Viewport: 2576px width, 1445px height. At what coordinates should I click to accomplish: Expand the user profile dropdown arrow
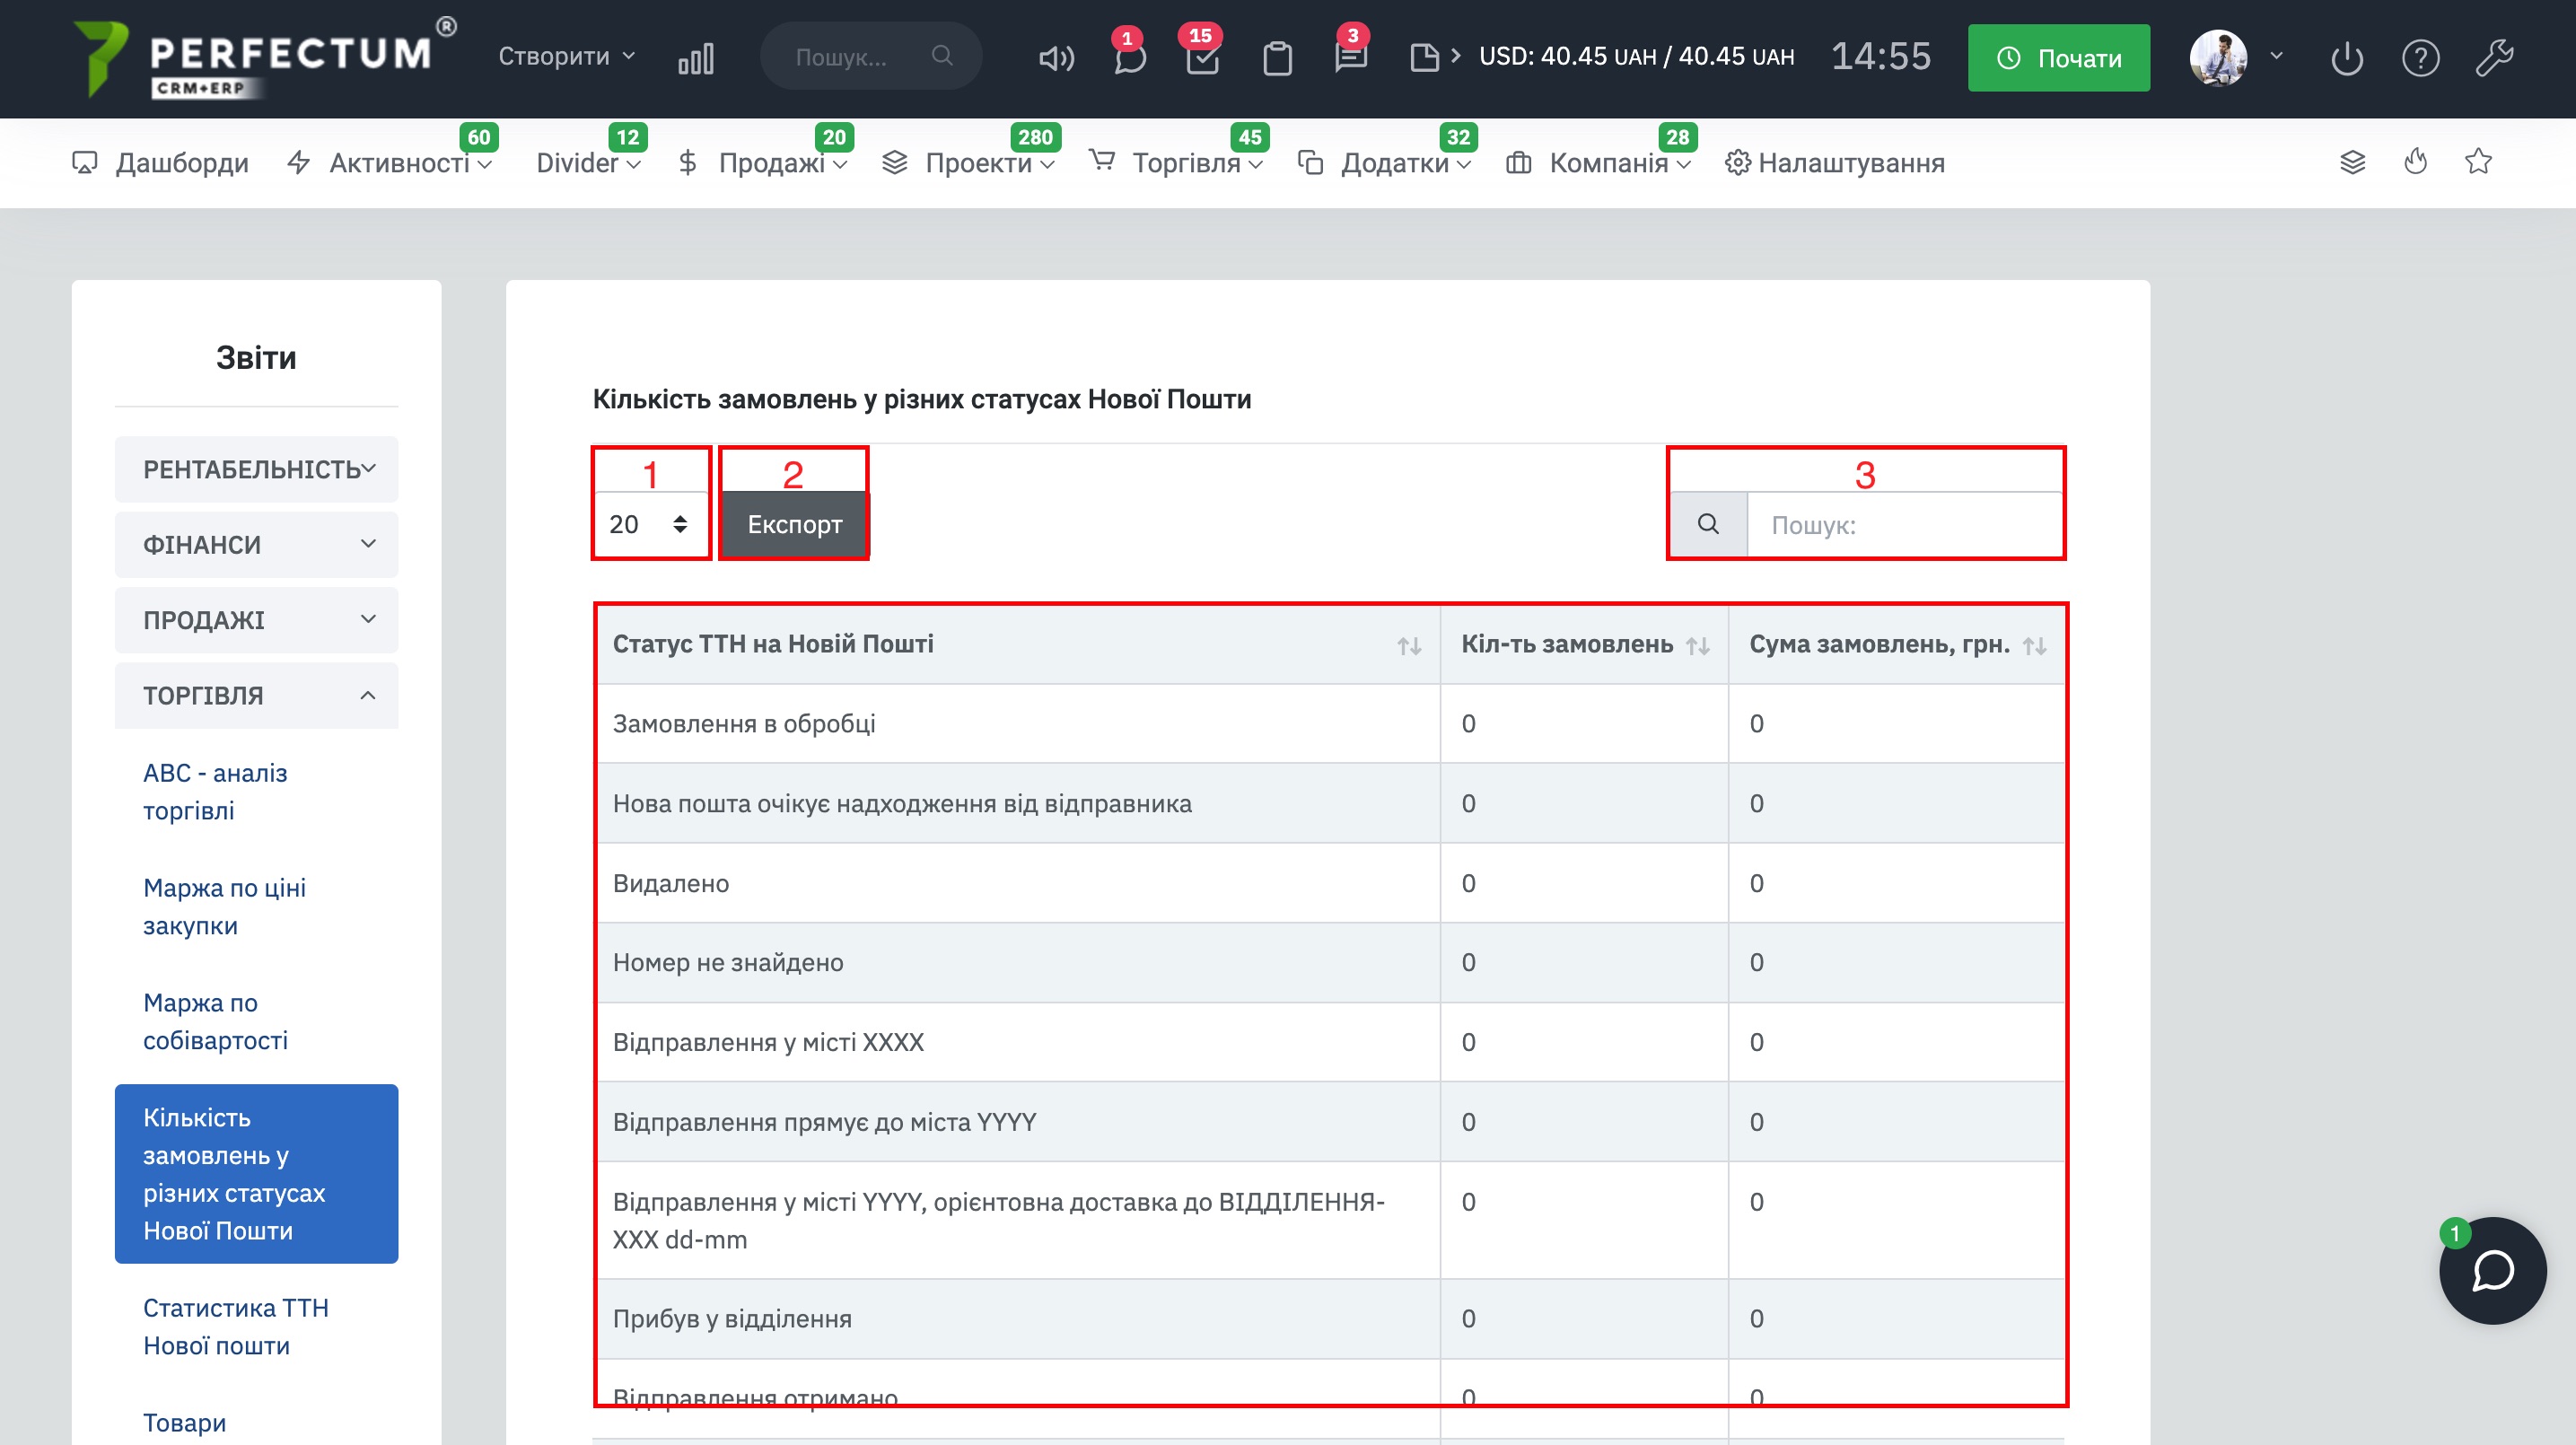point(2277,56)
